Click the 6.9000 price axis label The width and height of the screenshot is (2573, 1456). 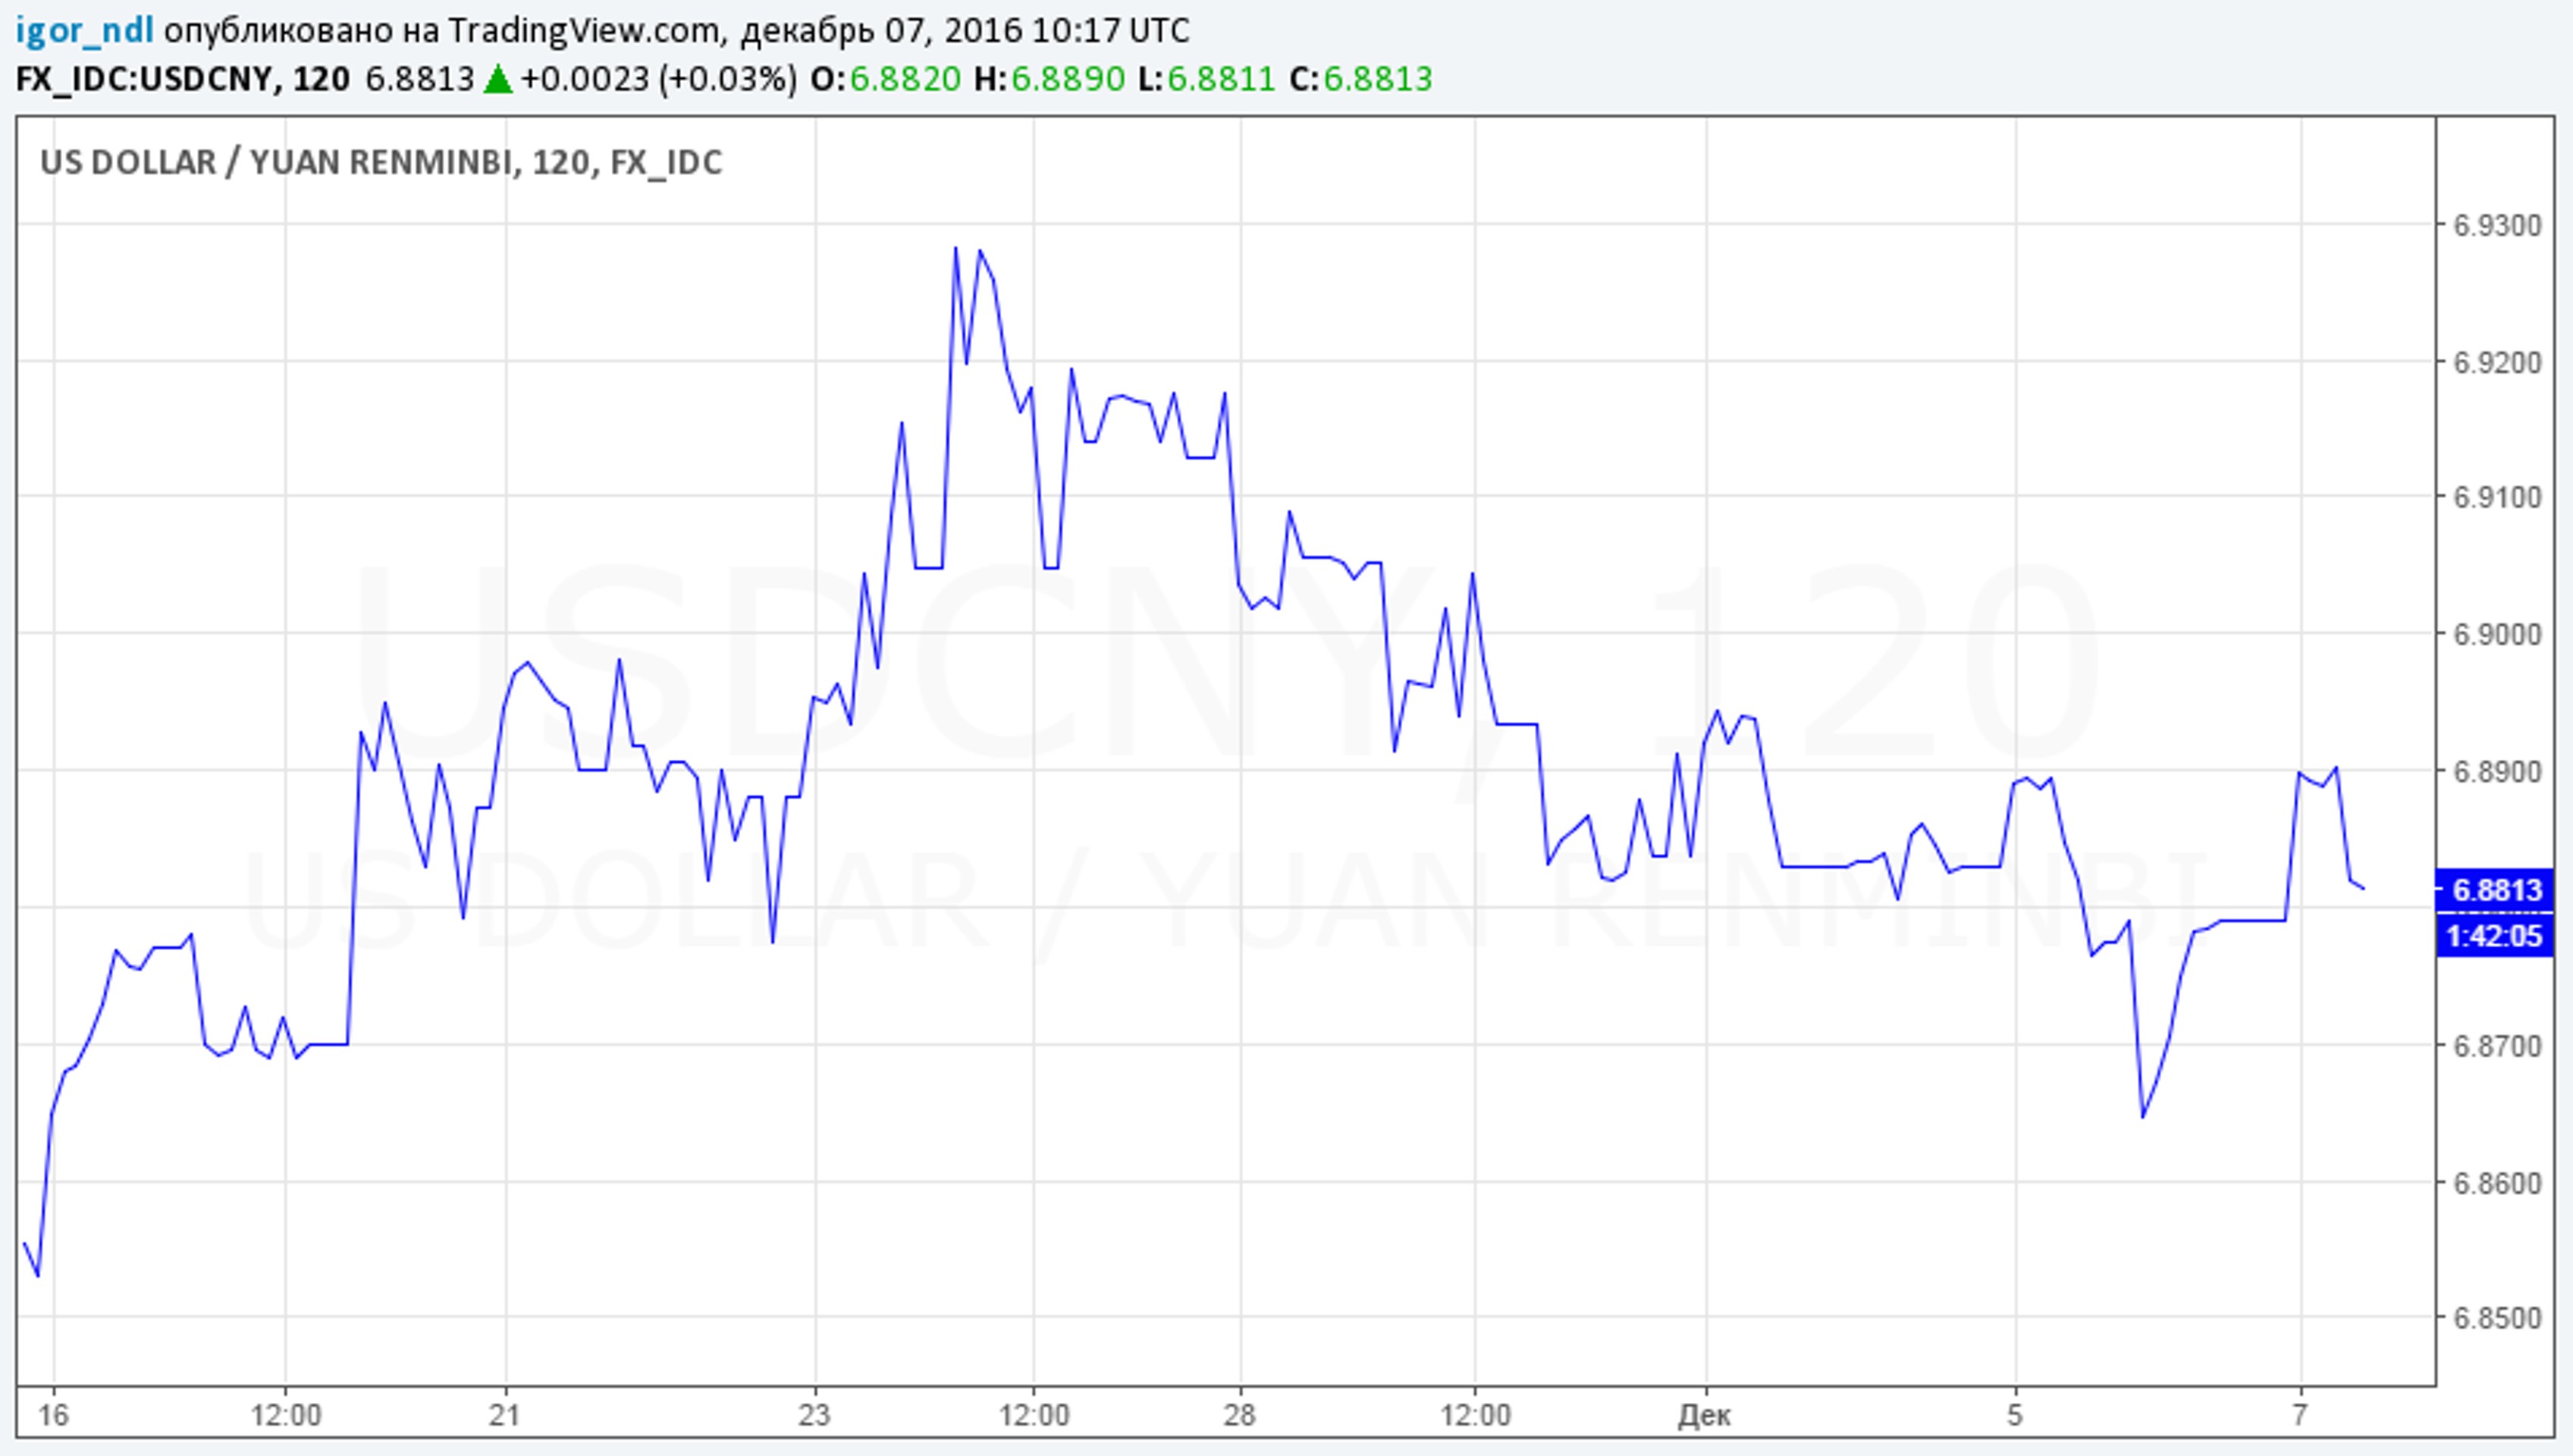[x=2497, y=635]
